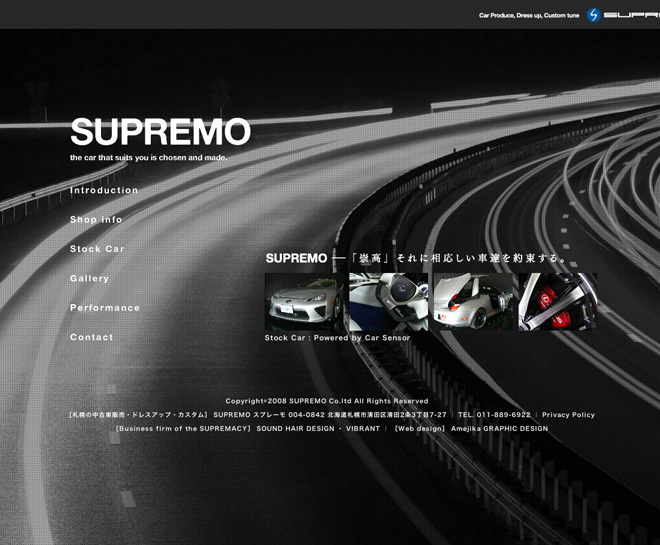Viewport: 660px width, 545px height.
Task: Visit the SOUND HAIR DESIGN link
Action: coord(295,429)
